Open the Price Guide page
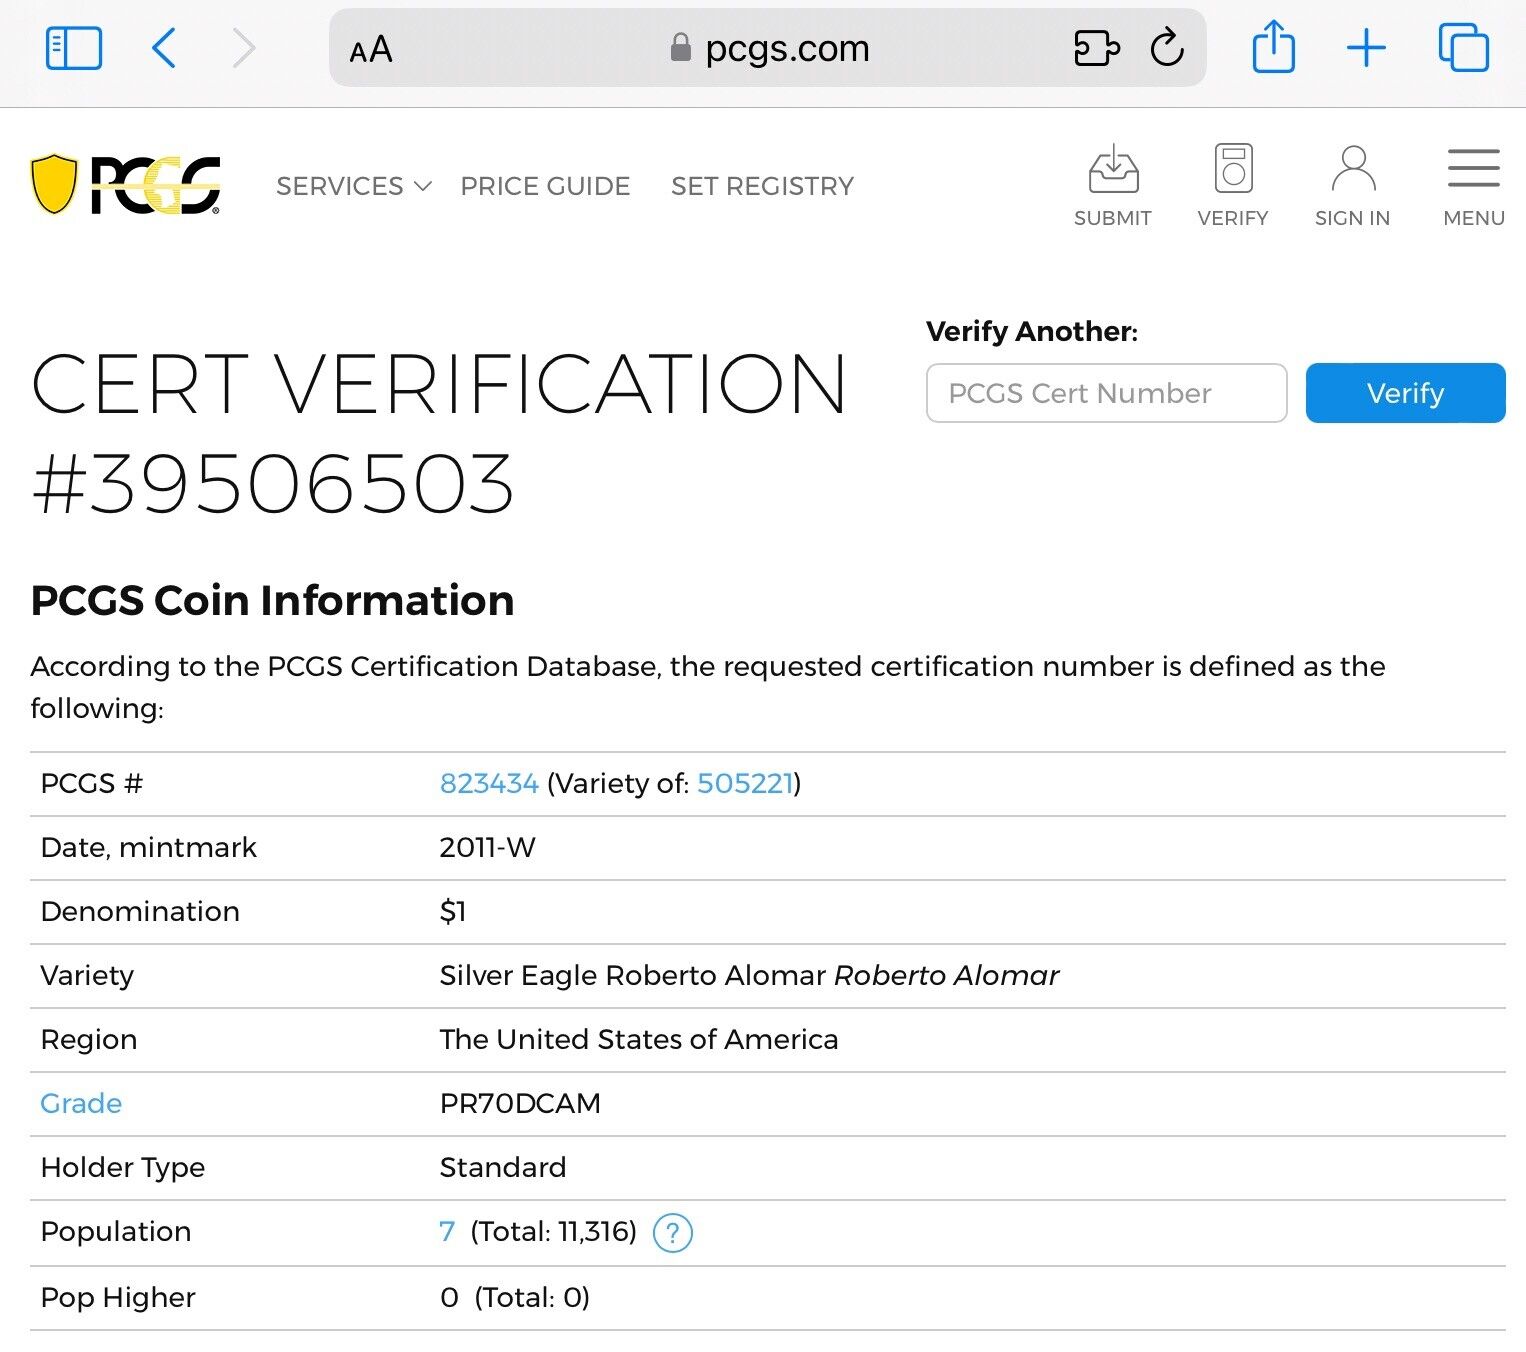This screenshot has width=1526, height=1352. click(x=545, y=186)
